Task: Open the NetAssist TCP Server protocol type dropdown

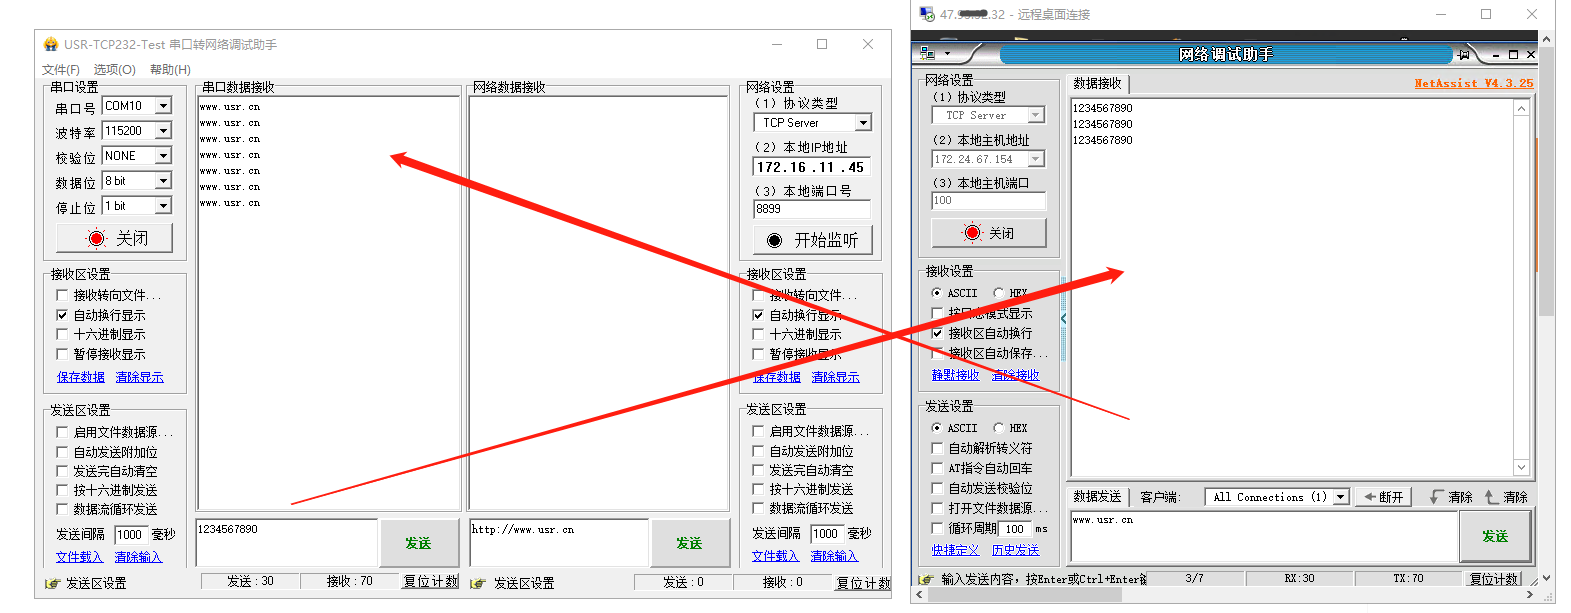Action: (x=1036, y=116)
